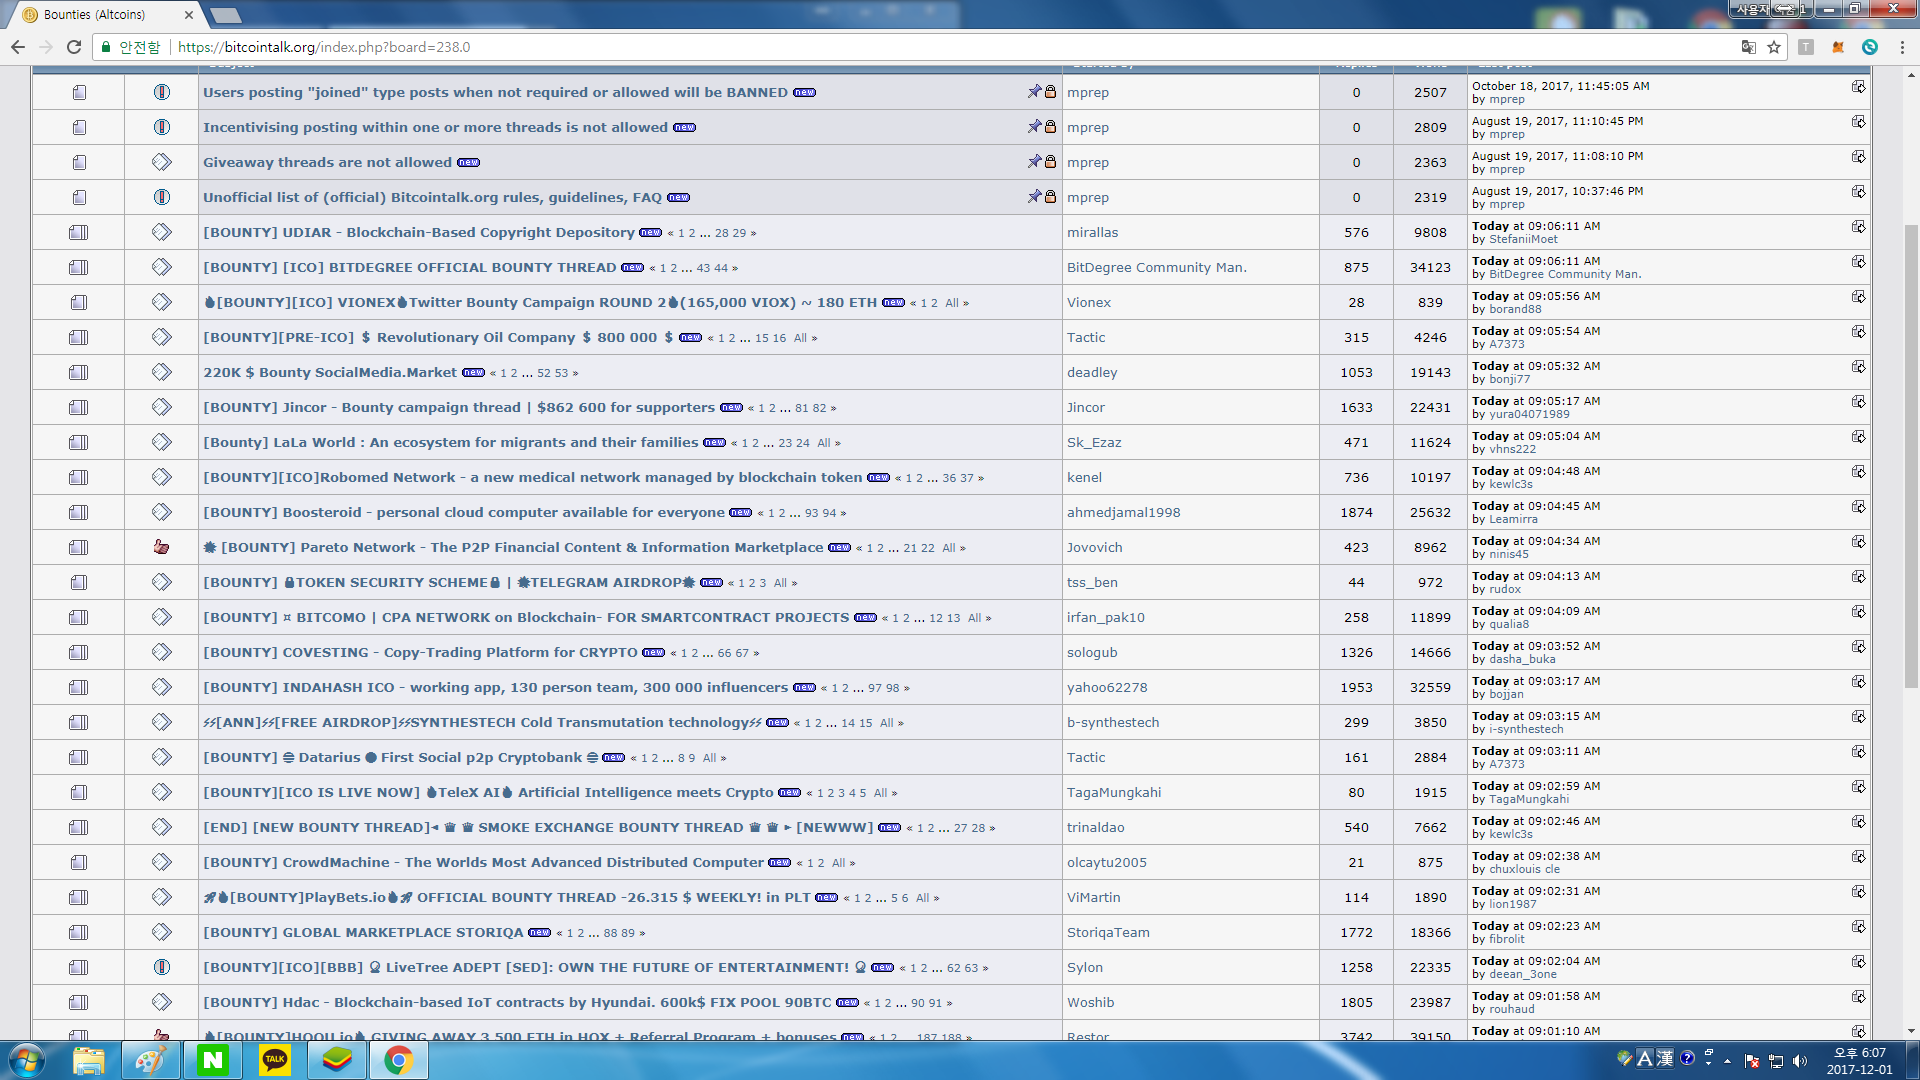1920x1080 pixels.
Task: Open the UDIAR Blockchain-Based Copyright Depository thread
Action: point(418,232)
